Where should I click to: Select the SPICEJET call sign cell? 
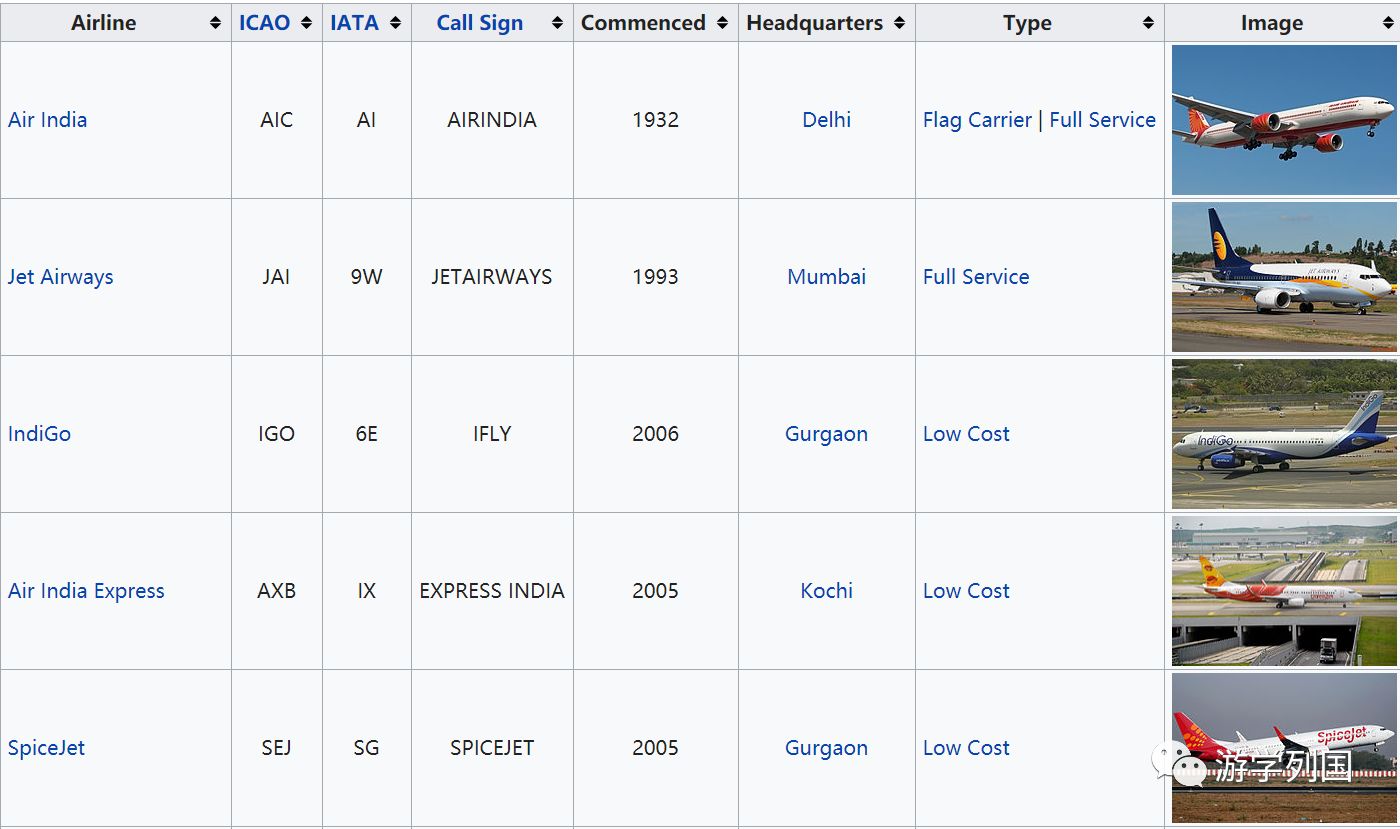coord(492,748)
